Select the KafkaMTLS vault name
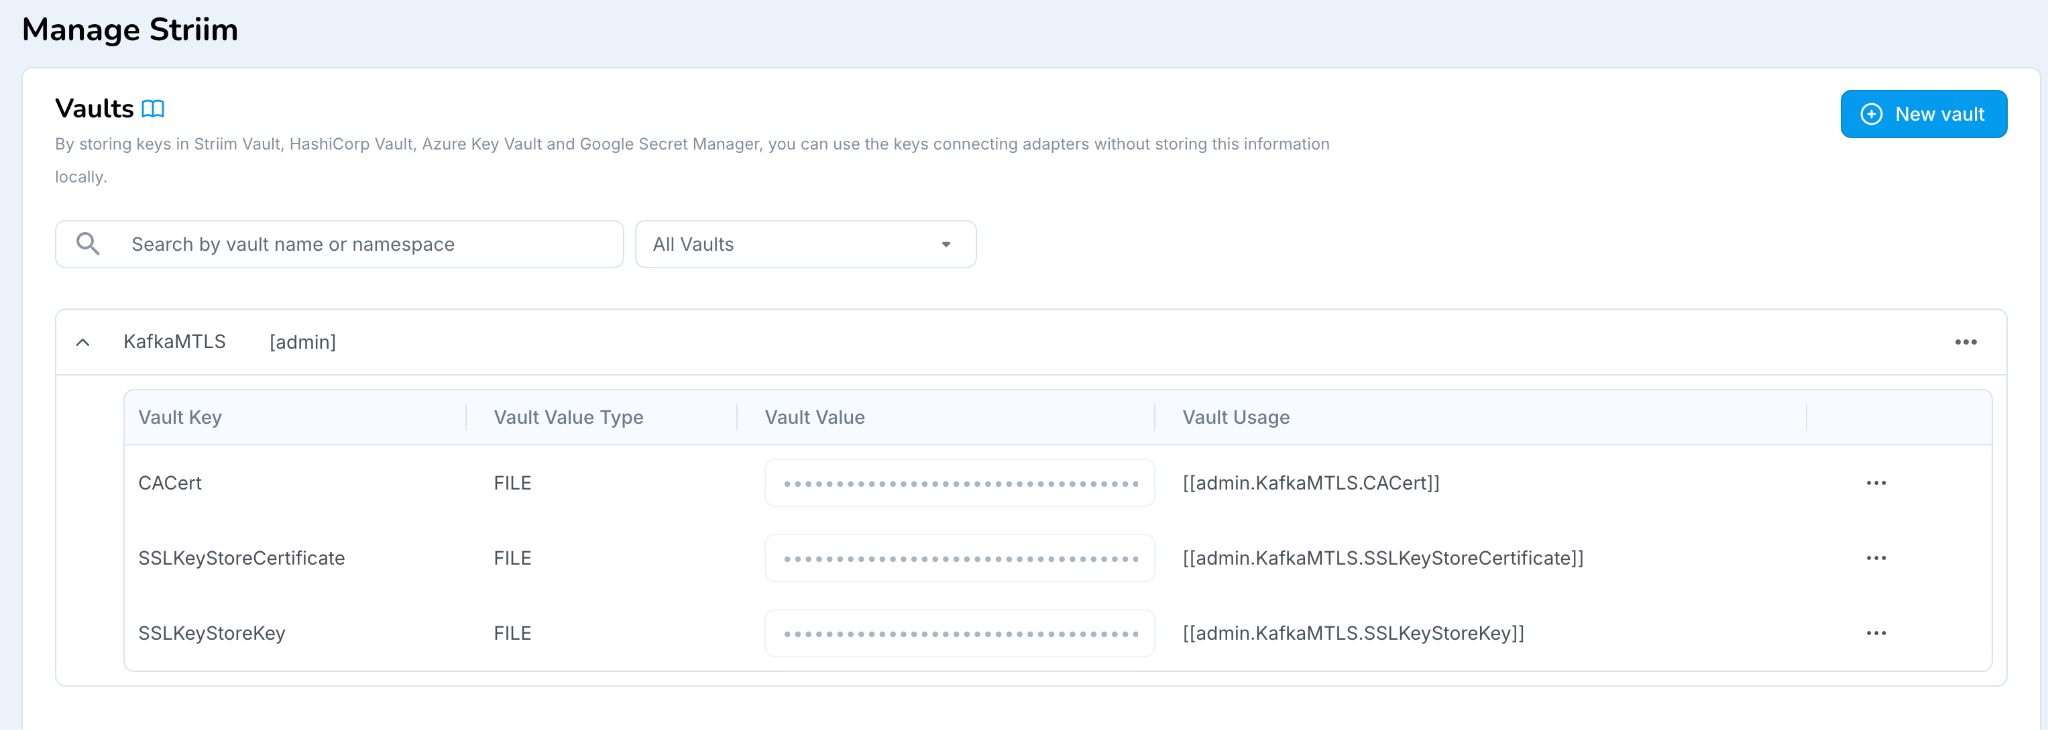 (x=175, y=342)
